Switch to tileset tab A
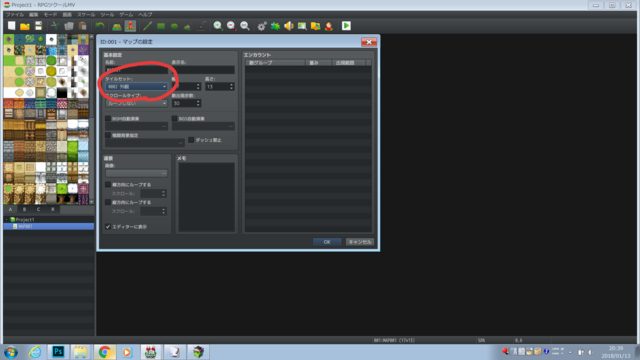 11,209
